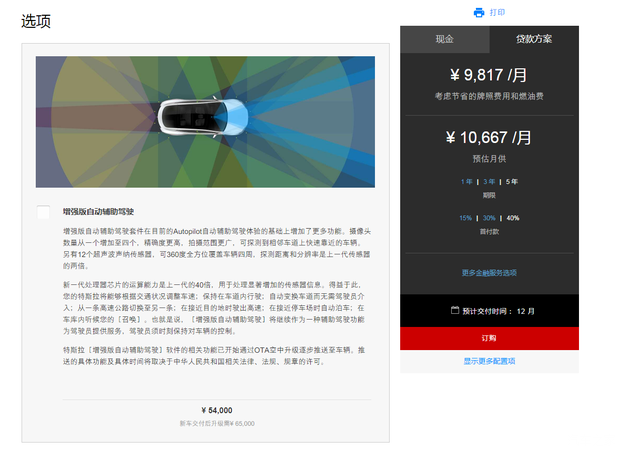Select the 贷款方案 tab
The width and height of the screenshot is (620, 451).
tap(534, 39)
